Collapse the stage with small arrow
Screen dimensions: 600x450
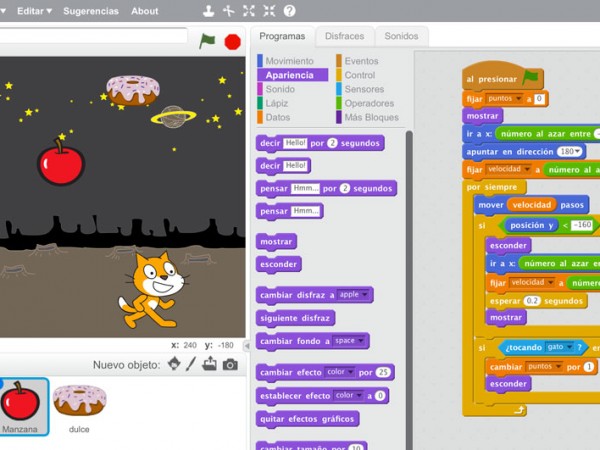click(247, 346)
